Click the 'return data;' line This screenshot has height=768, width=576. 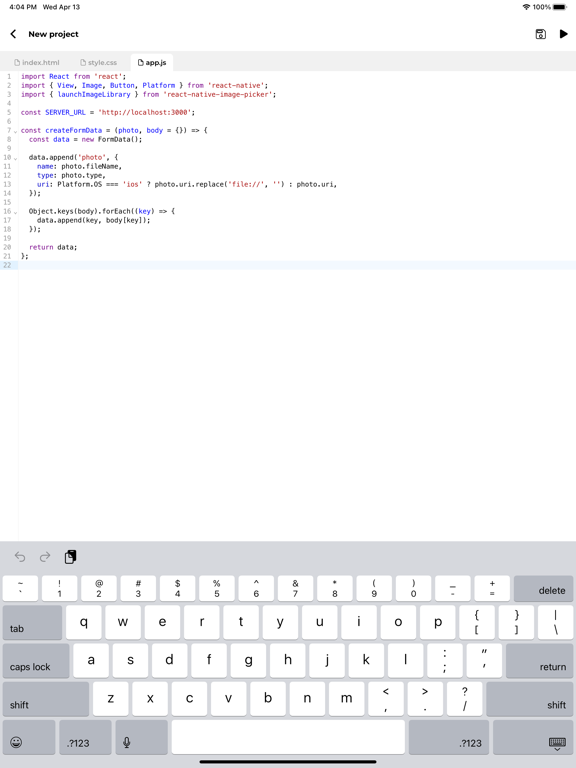click(x=53, y=247)
